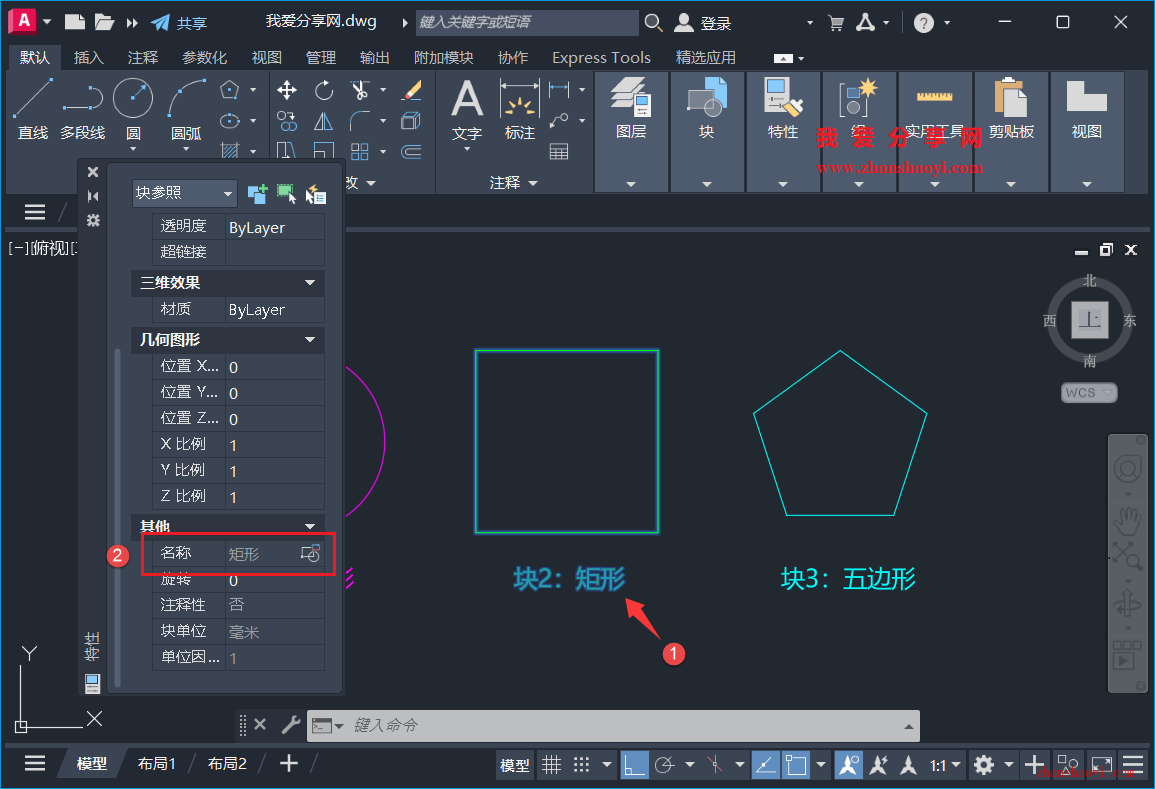
Task: Click Quick Select icon in properties palette
Action: coord(315,194)
